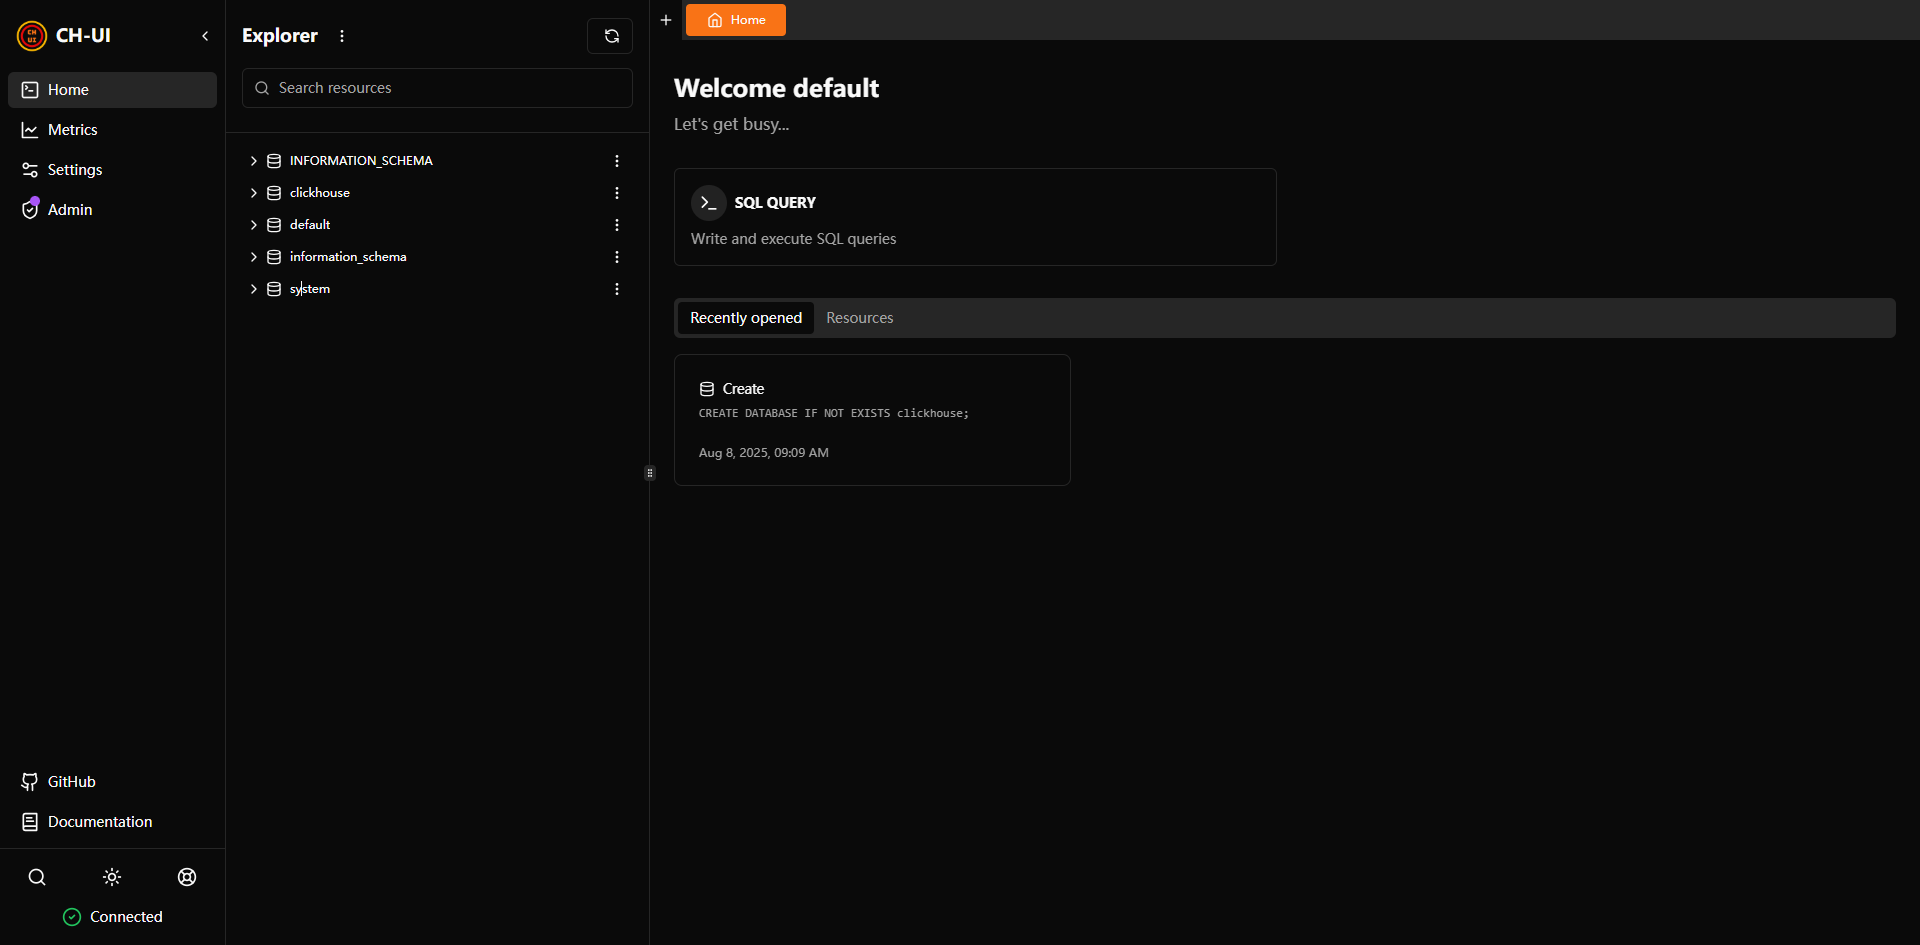
Task: Click the Admin shield icon
Action: pyautogui.click(x=30, y=210)
